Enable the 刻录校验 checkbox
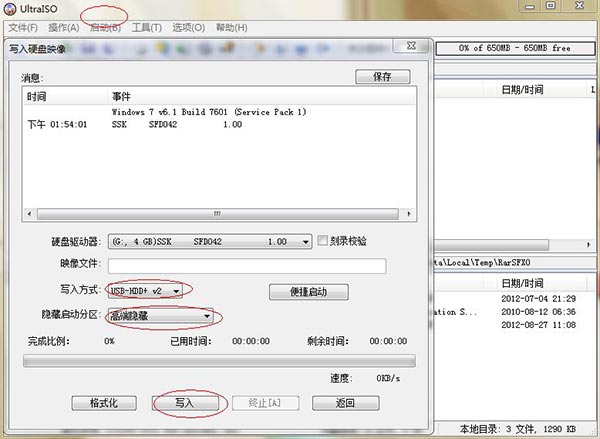The height and width of the screenshot is (439, 600). [323, 240]
